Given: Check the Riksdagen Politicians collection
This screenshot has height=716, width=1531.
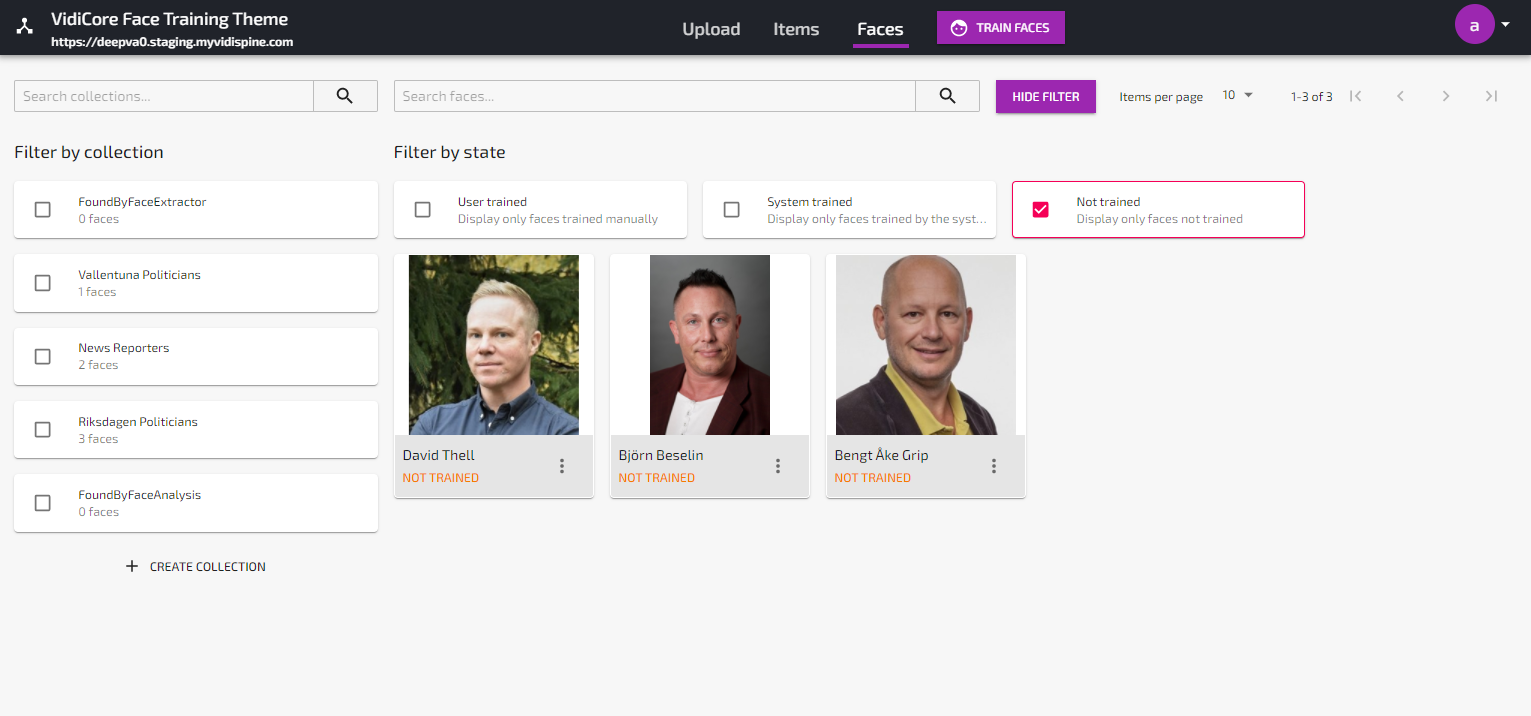Looking at the screenshot, I should (x=43, y=430).
